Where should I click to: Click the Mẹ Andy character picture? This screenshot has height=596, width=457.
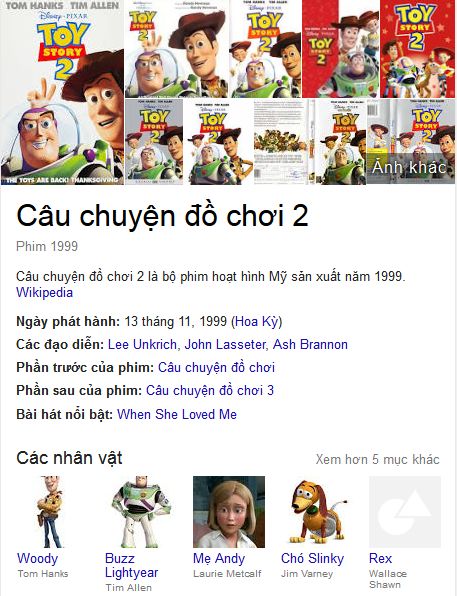pyautogui.click(x=229, y=512)
